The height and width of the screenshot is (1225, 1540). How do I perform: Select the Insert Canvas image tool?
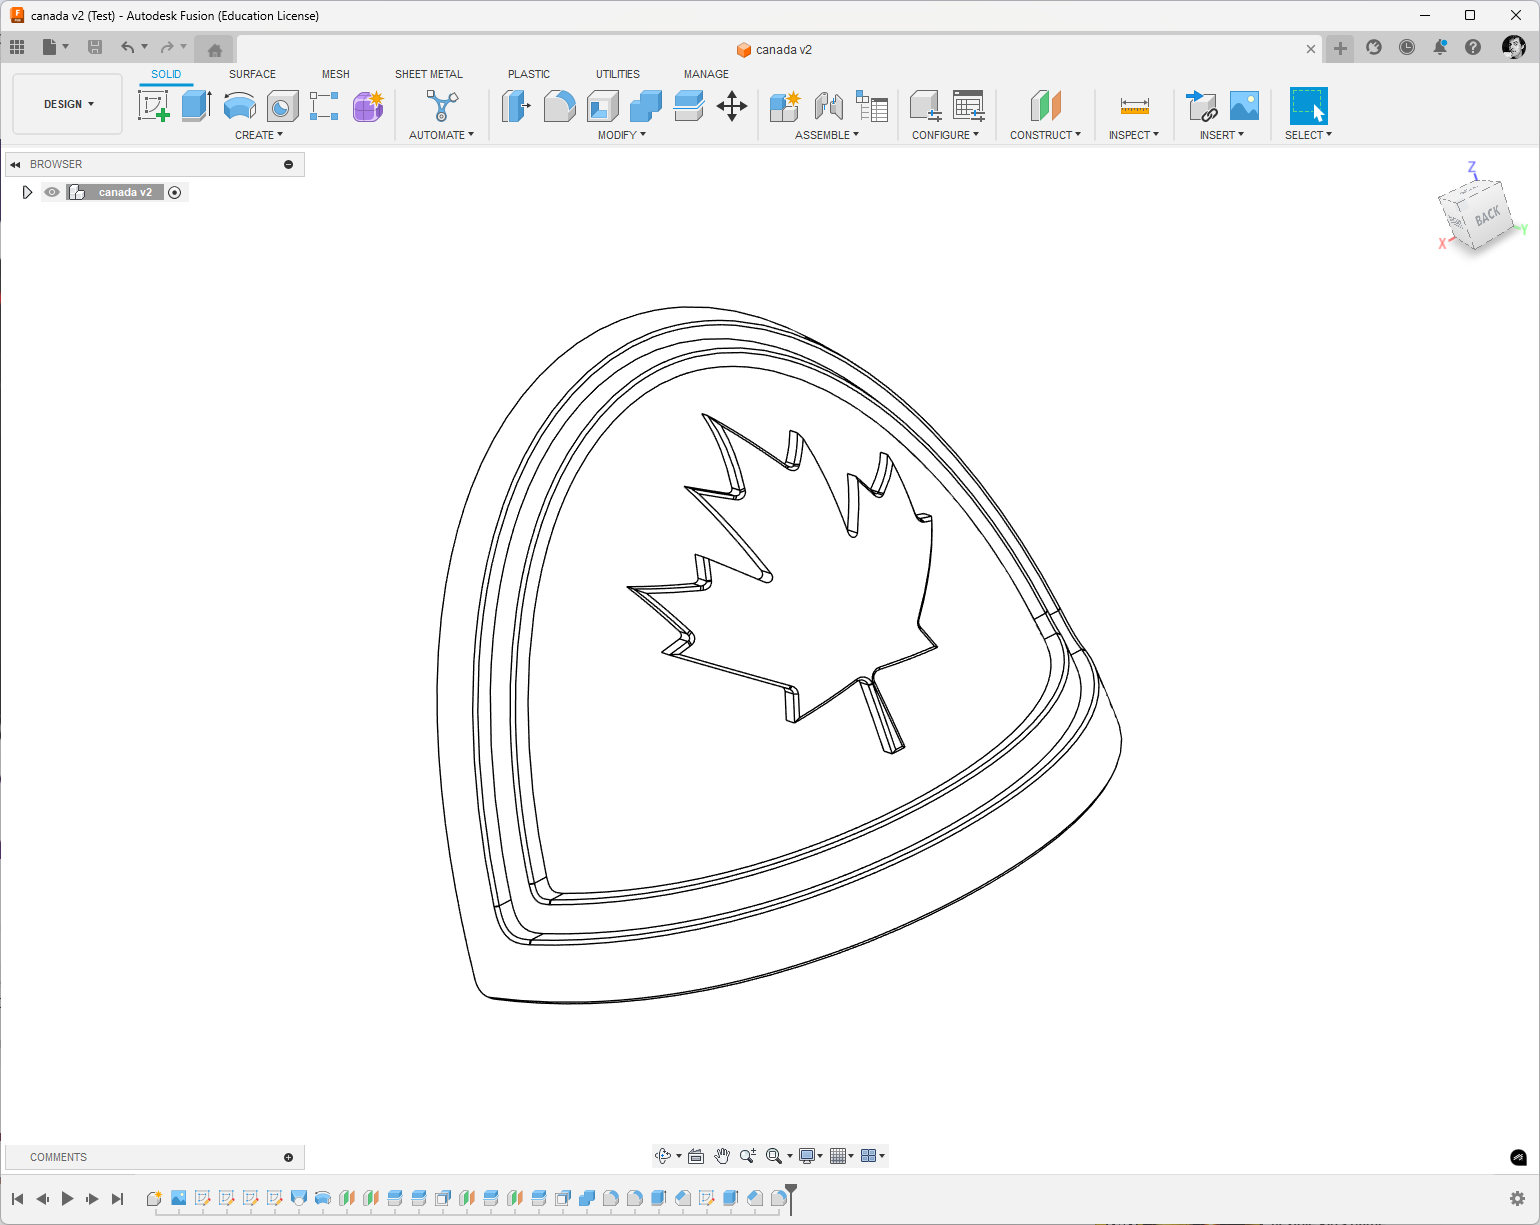[x=1244, y=105]
